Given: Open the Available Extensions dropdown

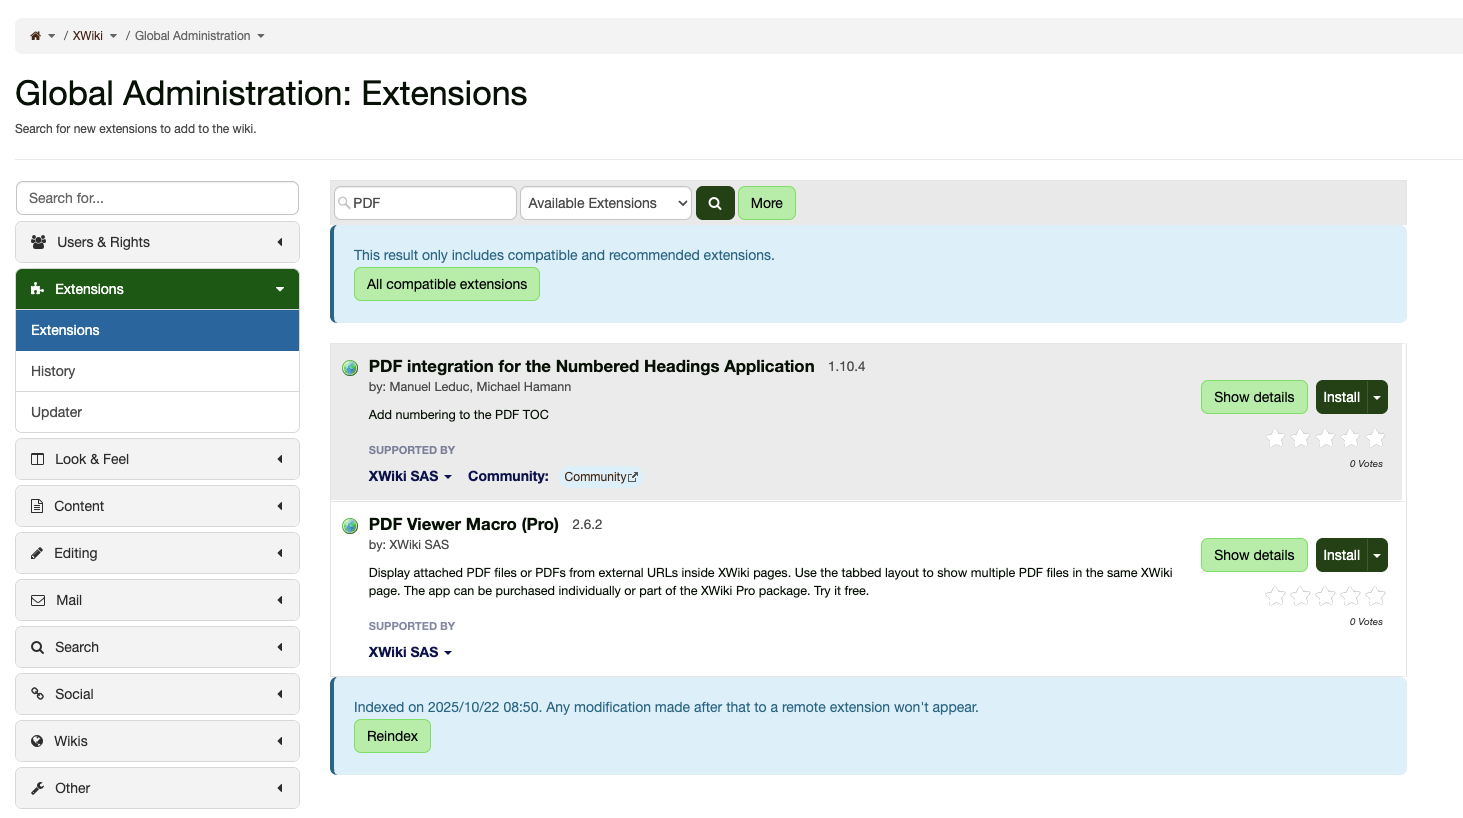Looking at the screenshot, I should pos(606,203).
